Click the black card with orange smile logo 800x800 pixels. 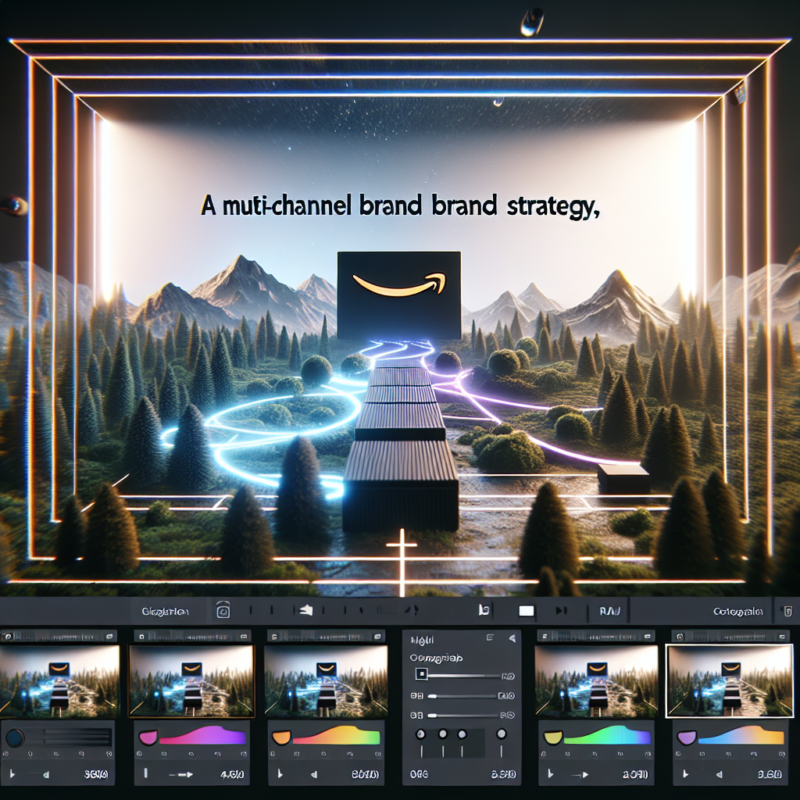tap(399, 295)
